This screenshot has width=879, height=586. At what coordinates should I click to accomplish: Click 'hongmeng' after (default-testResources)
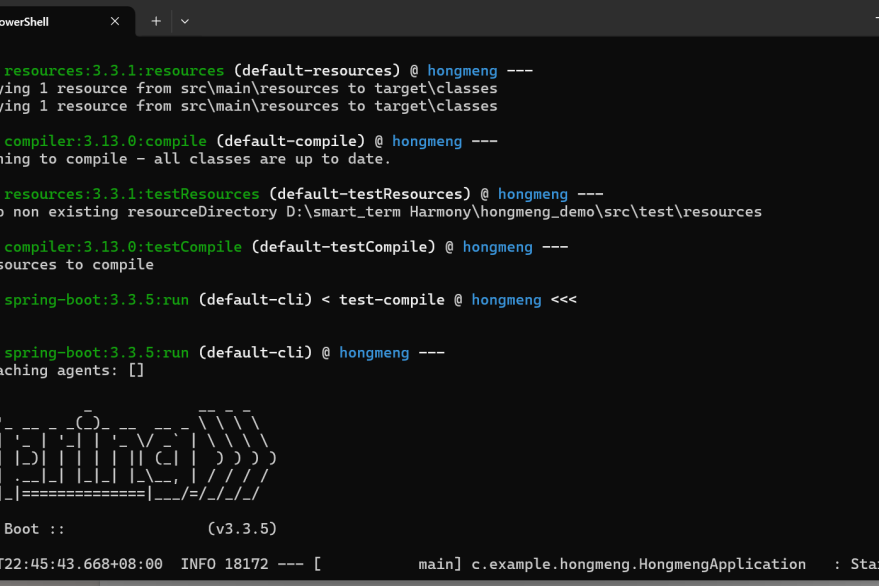click(533, 195)
